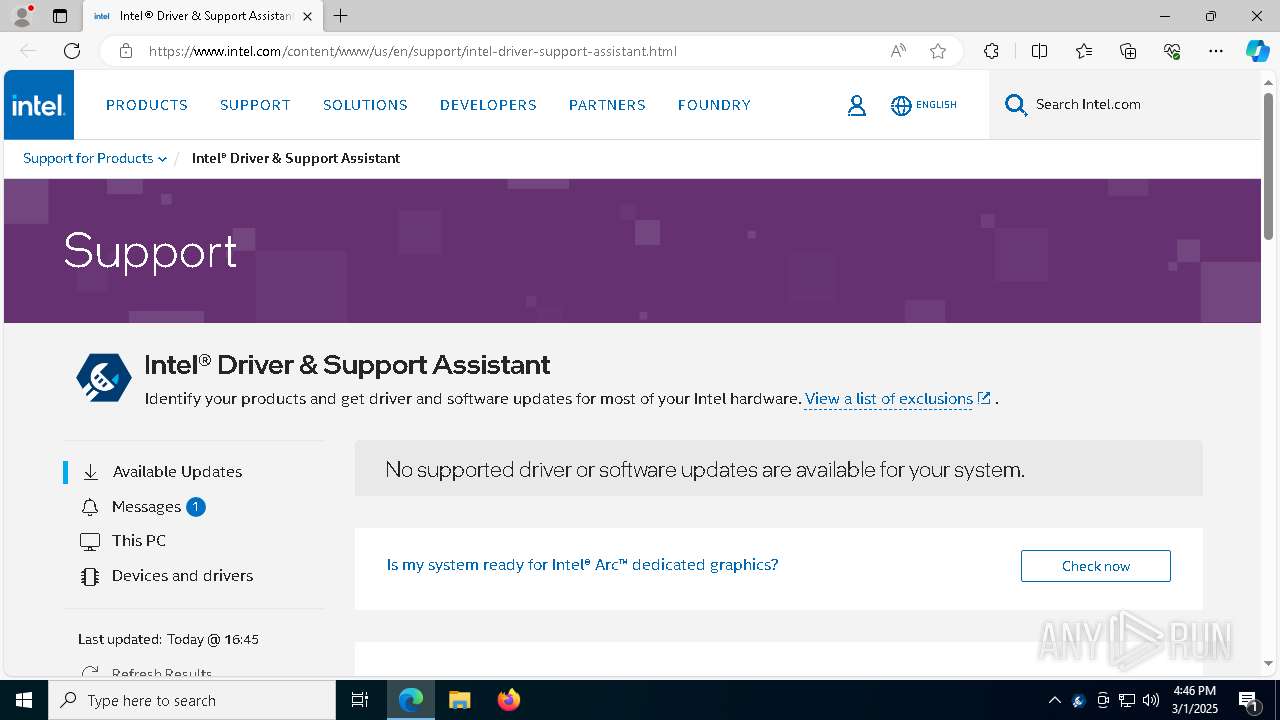Refresh the page with the reload icon
The width and height of the screenshot is (1280, 720).
pyautogui.click(x=72, y=51)
